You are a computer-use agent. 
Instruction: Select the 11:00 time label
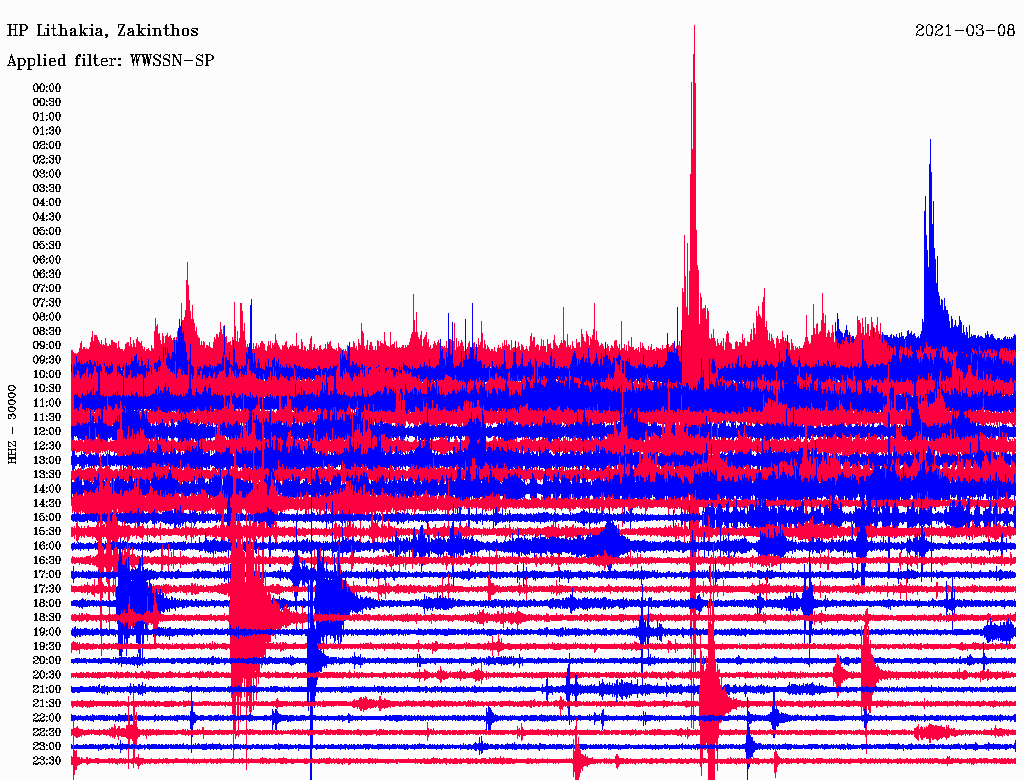pyautogui.click(x=47, y=403)
